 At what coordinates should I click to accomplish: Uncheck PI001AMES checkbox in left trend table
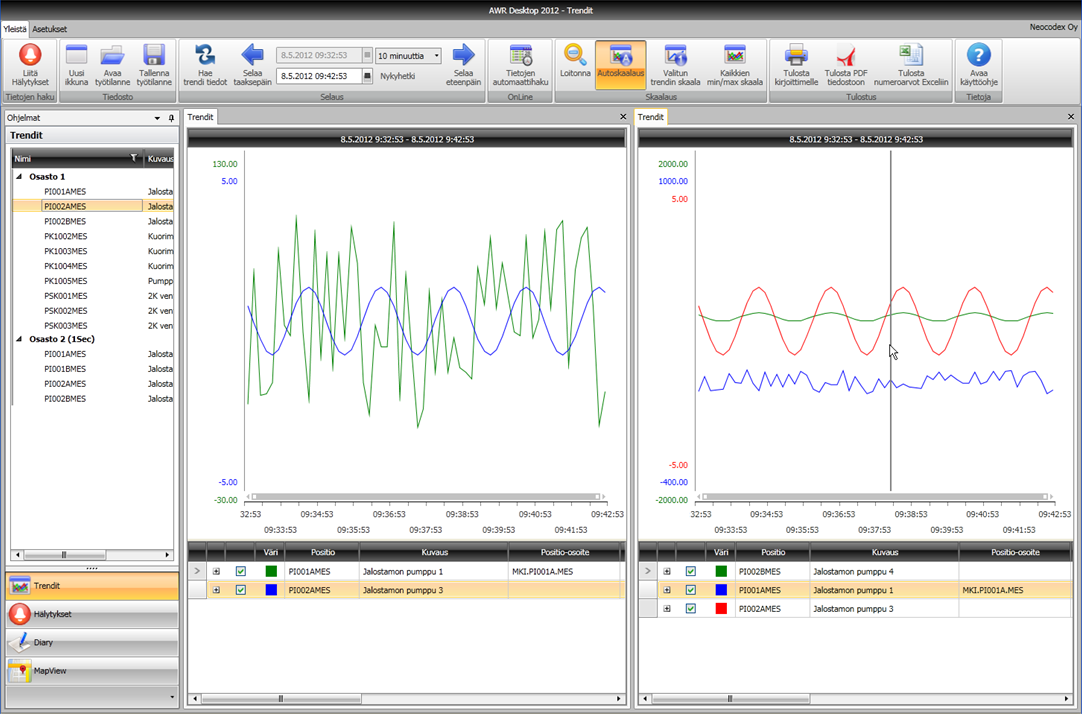[240, 571]
